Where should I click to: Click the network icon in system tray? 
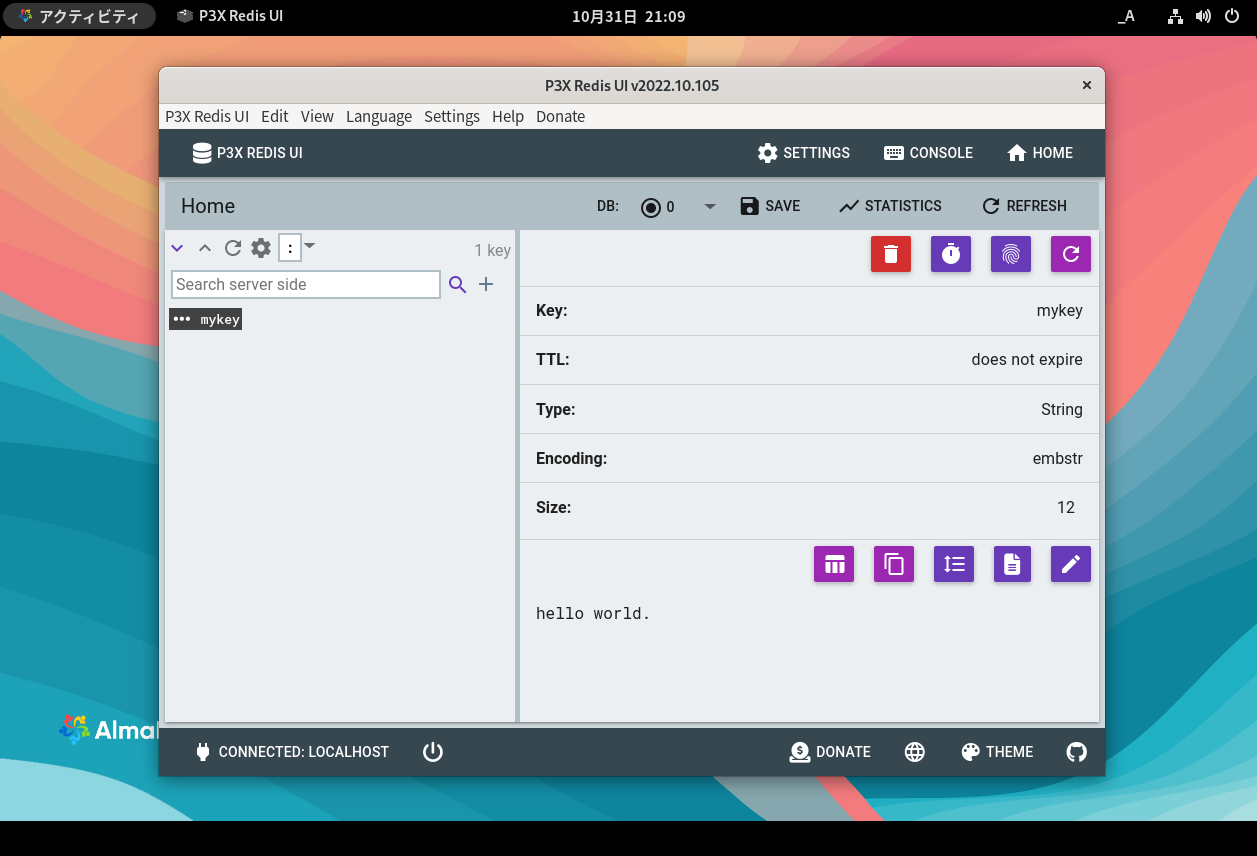pos(1176,16)
